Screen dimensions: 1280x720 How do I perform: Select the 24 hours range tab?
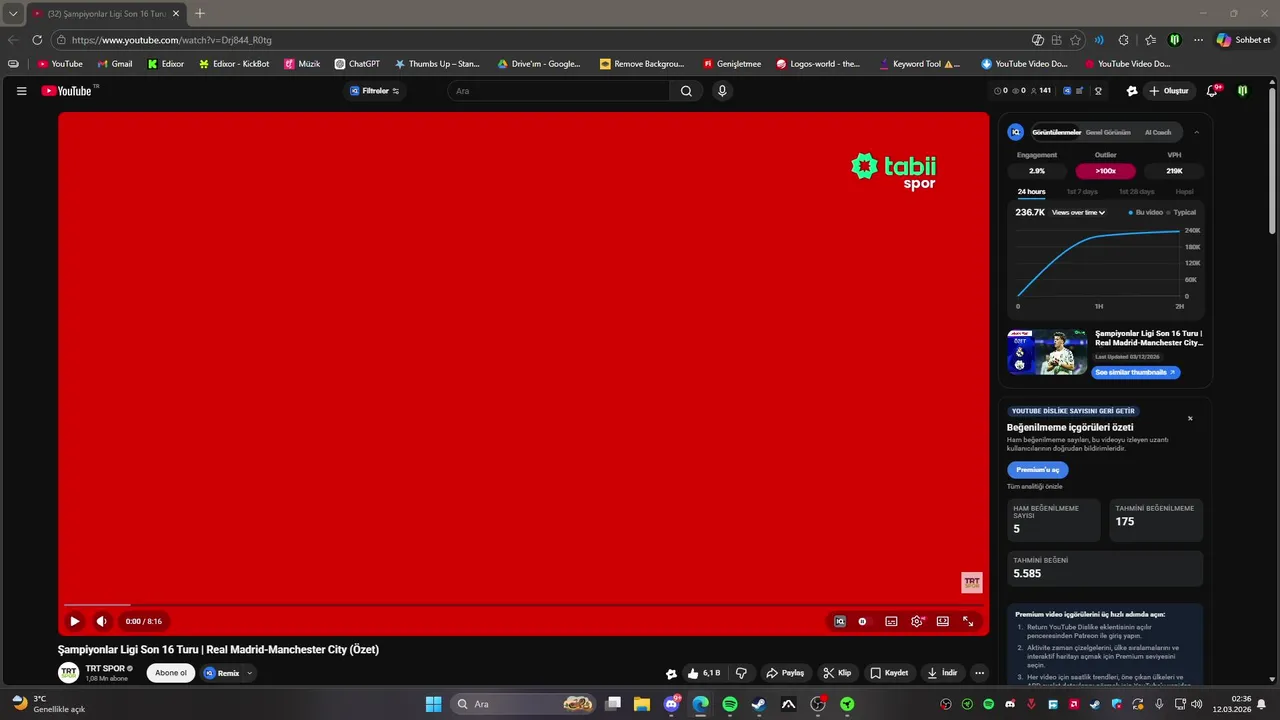pos(1031,191)
